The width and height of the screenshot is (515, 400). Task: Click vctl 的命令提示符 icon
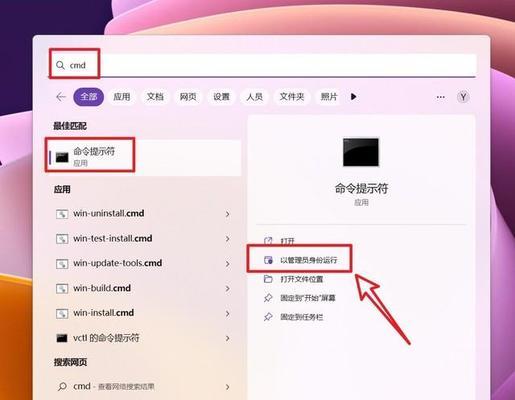click(62, 338)
